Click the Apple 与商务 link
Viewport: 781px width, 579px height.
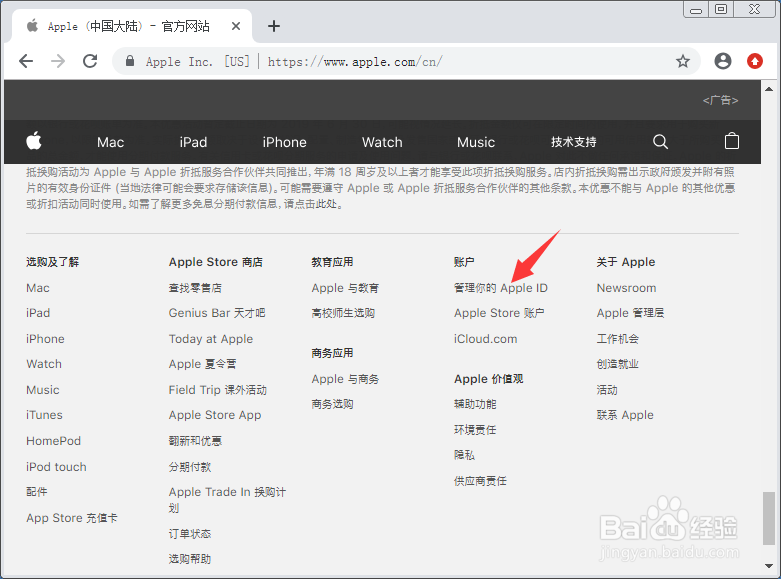click(345, 379)
